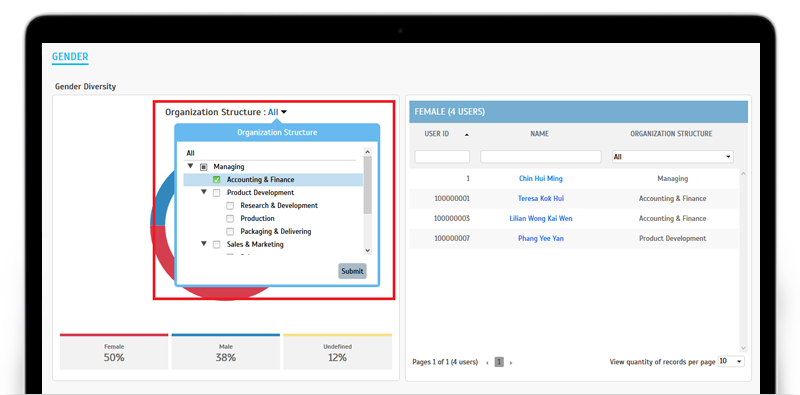The width and height of the screenshot is (800, 395).
Task: Collapse the Sales & Marketing node
Action: [x=204, y=244]
